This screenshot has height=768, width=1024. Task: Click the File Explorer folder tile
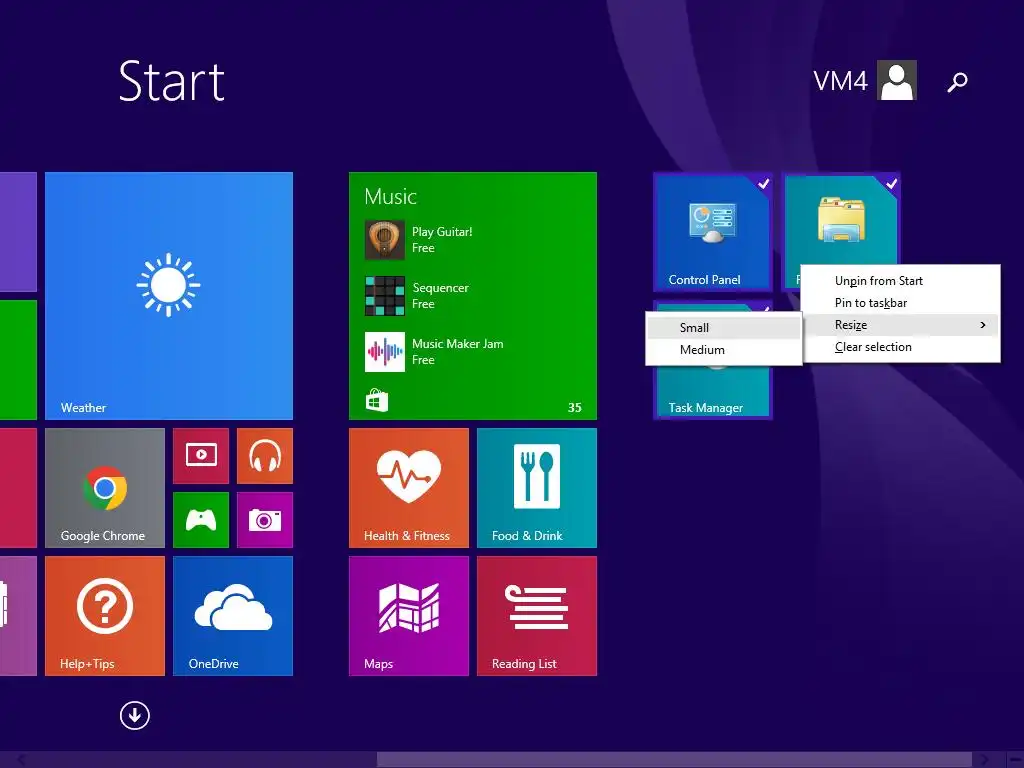[x=841, y=219]
